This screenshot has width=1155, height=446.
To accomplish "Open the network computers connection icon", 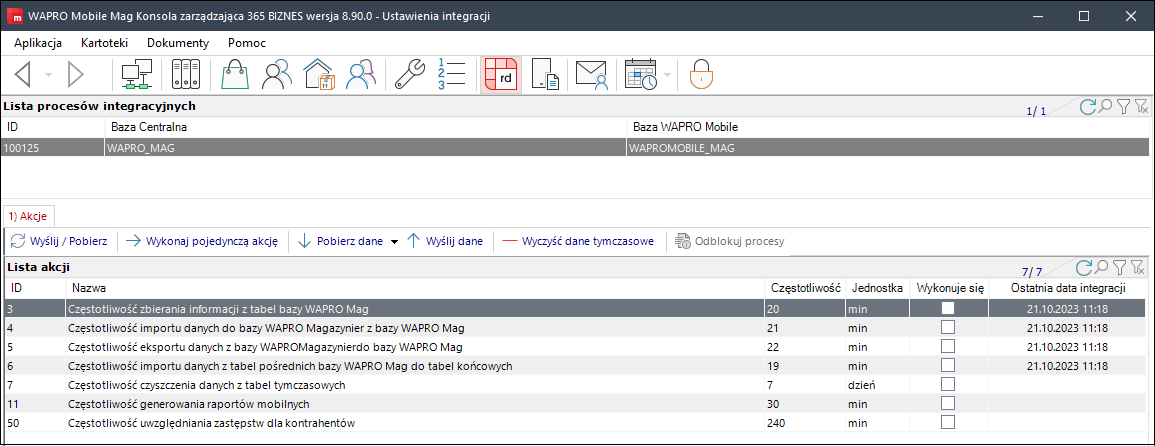I will tap(136, 74).
